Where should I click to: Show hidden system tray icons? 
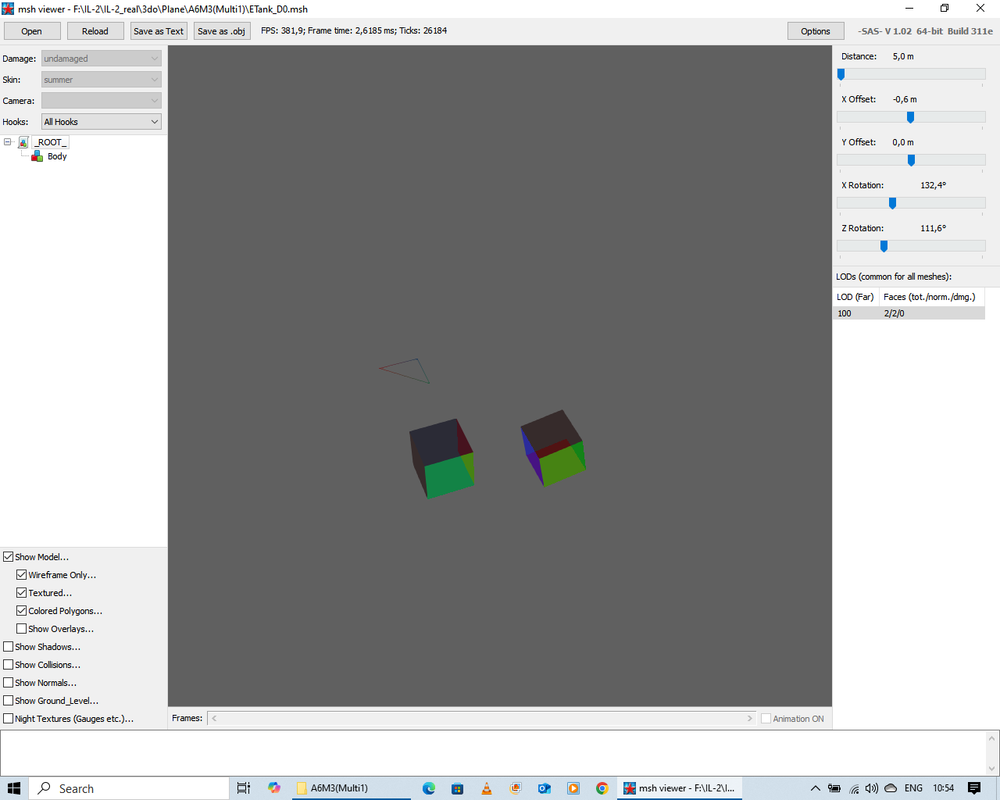tap(815, 789)
